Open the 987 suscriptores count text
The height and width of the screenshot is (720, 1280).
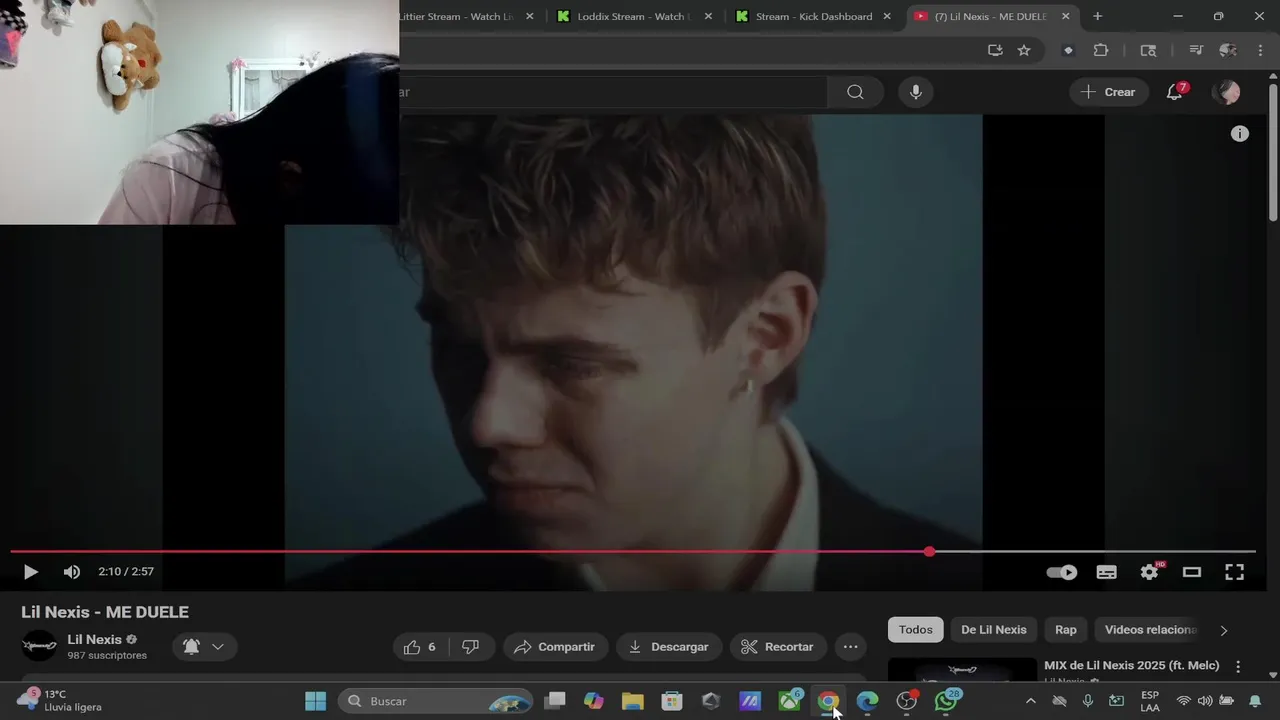tap(107, 656)
